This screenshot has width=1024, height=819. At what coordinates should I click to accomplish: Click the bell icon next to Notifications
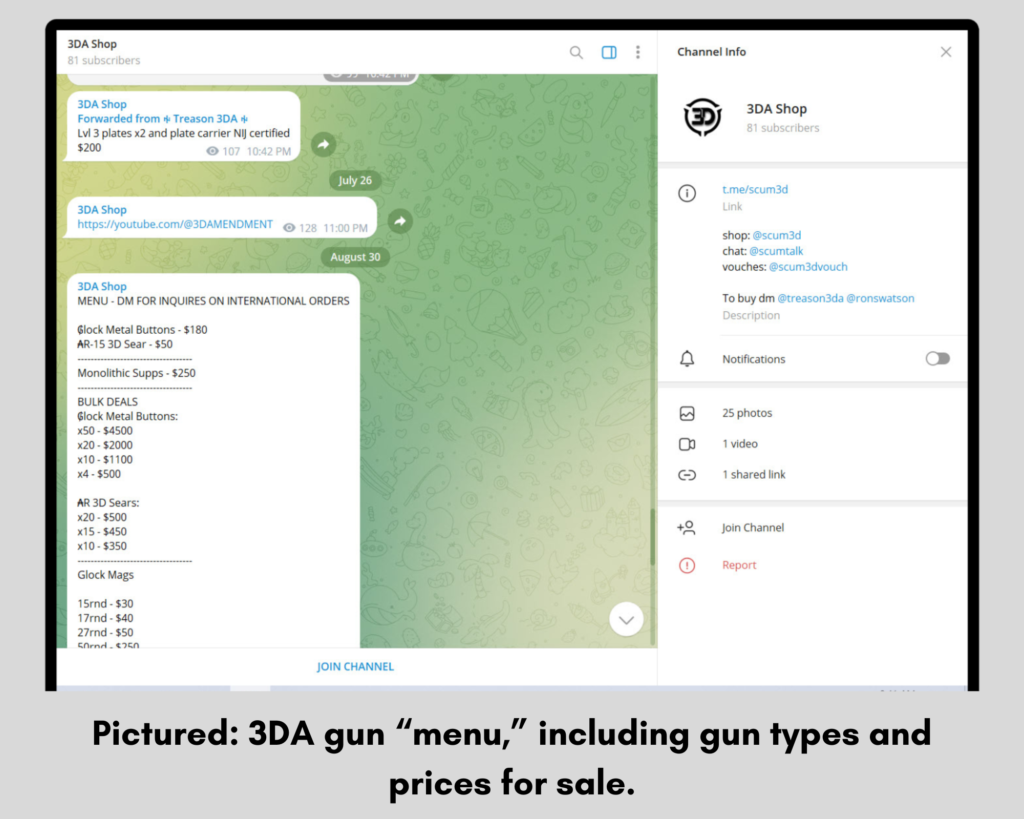[x=687, y=359]
